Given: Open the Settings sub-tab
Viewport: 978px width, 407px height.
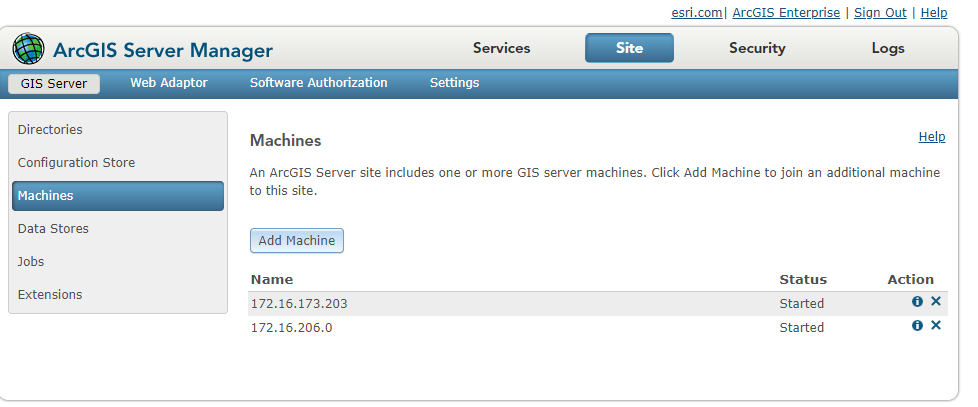Looking at the screenshot, I should coord(455,82).
